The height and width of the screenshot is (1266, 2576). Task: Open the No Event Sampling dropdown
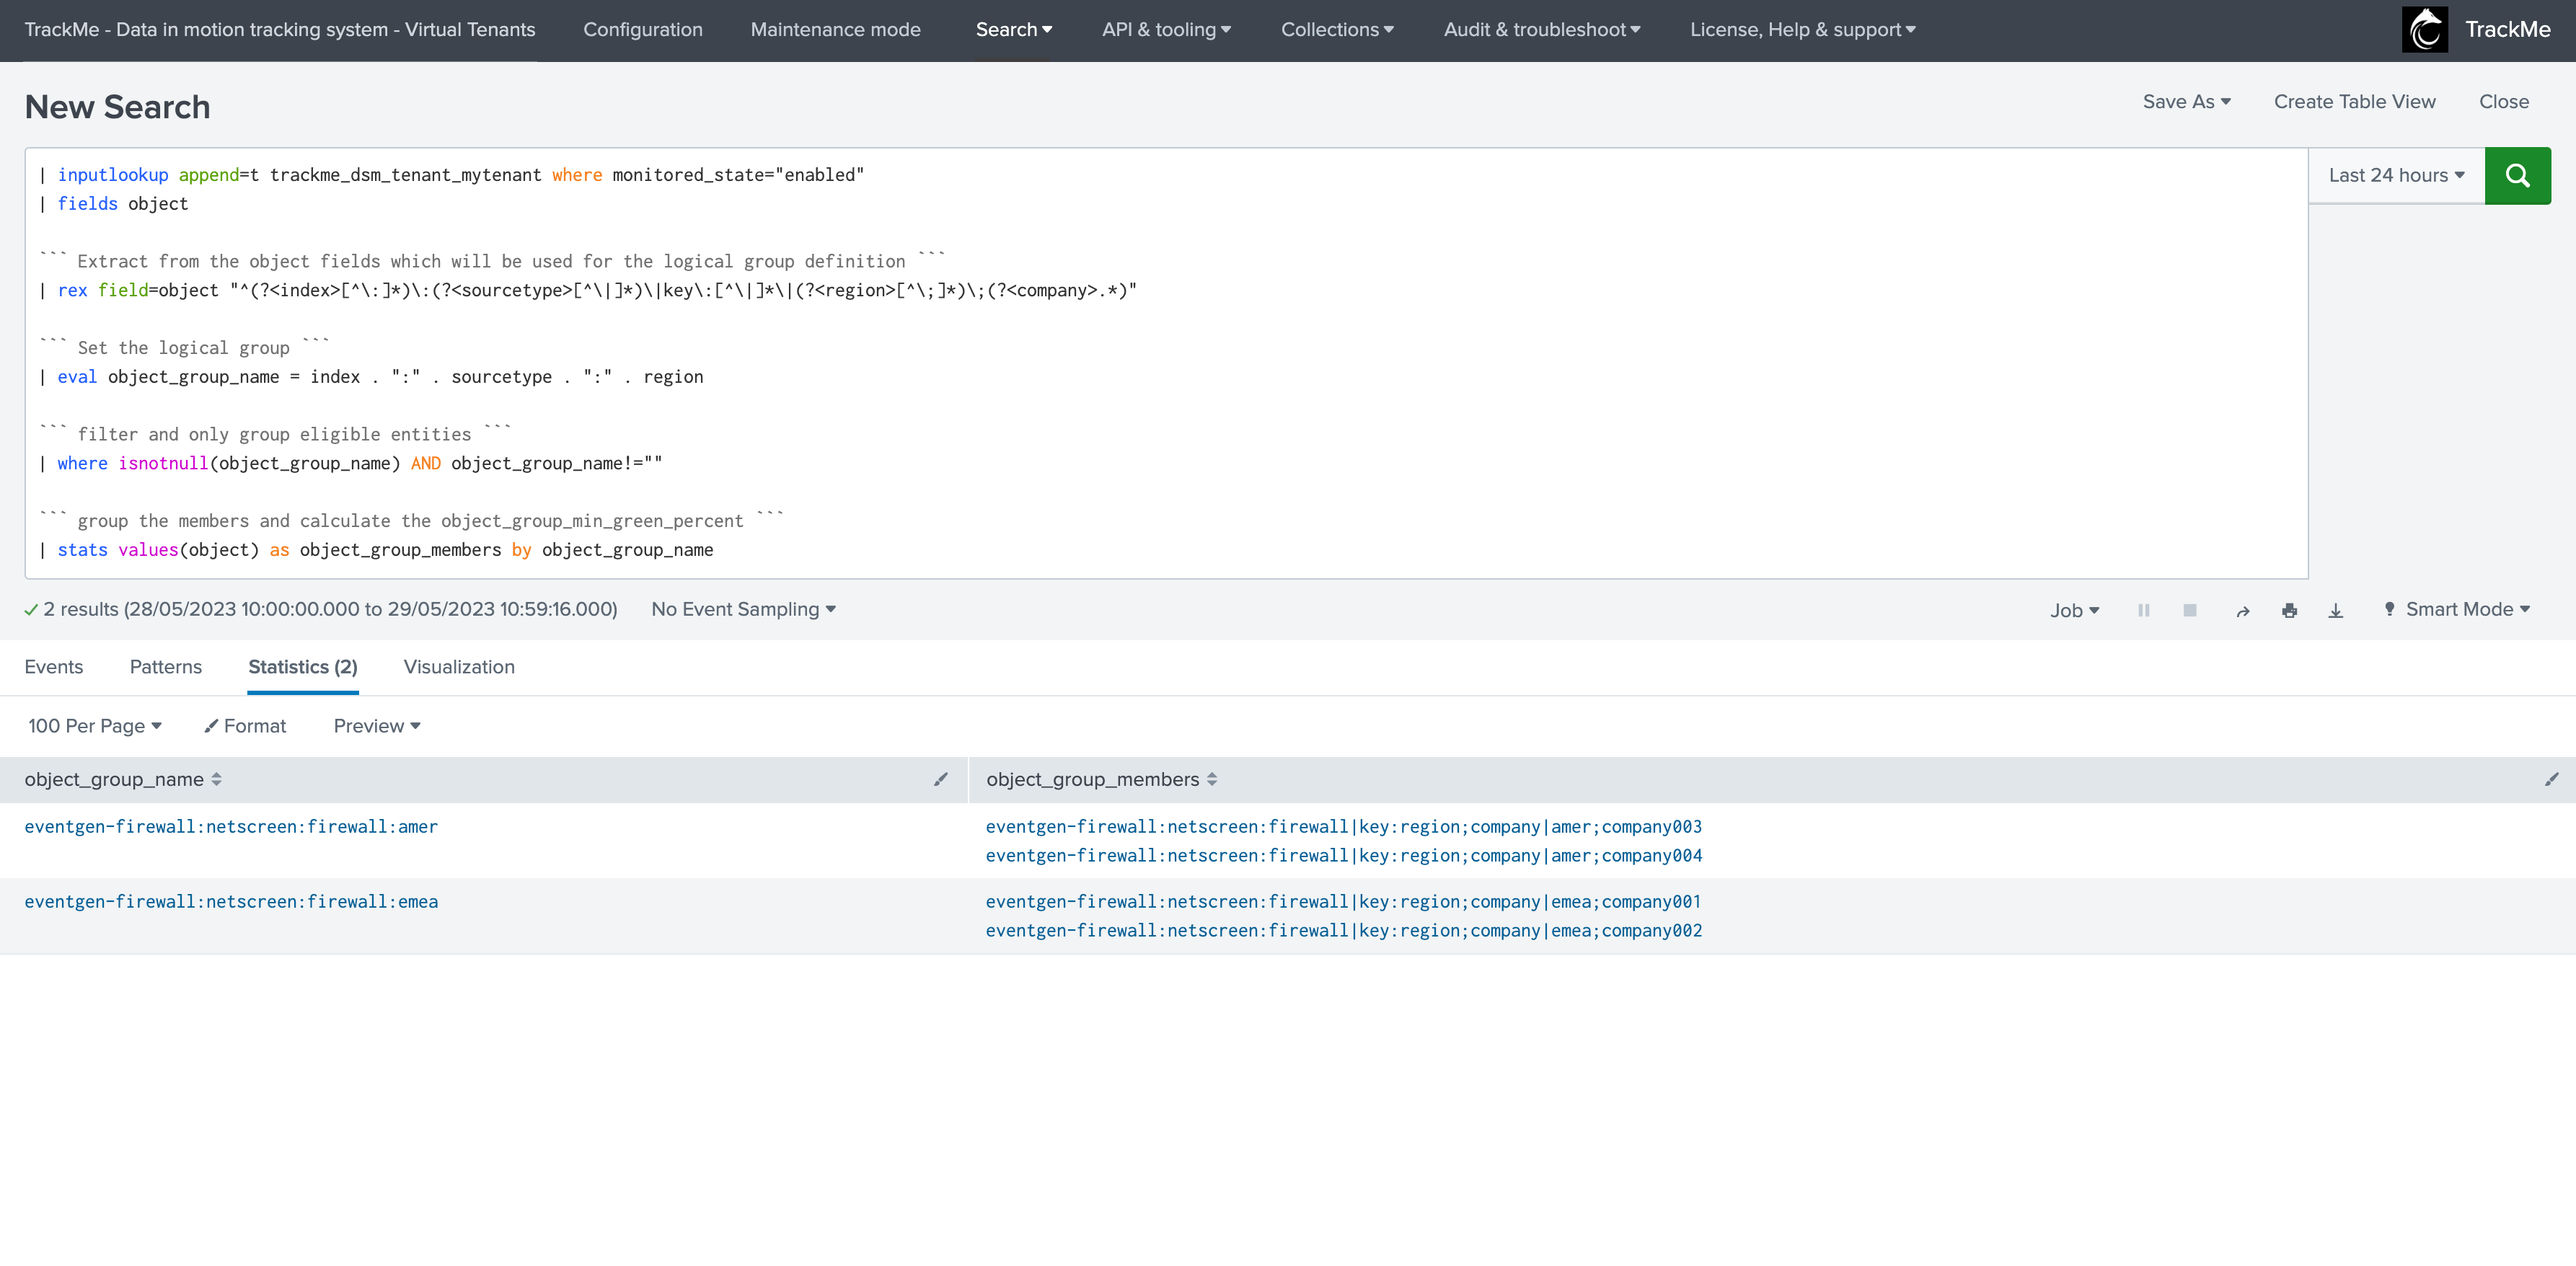coord(743,610)
